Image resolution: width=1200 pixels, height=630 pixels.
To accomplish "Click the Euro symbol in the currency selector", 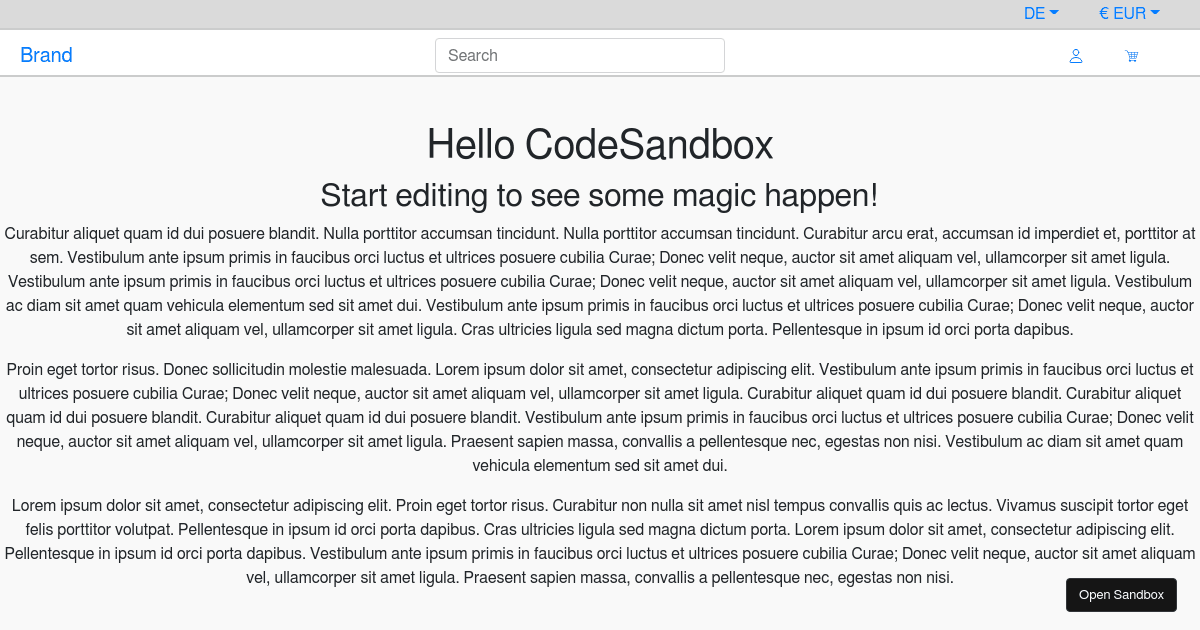I will coord(1103,13).
